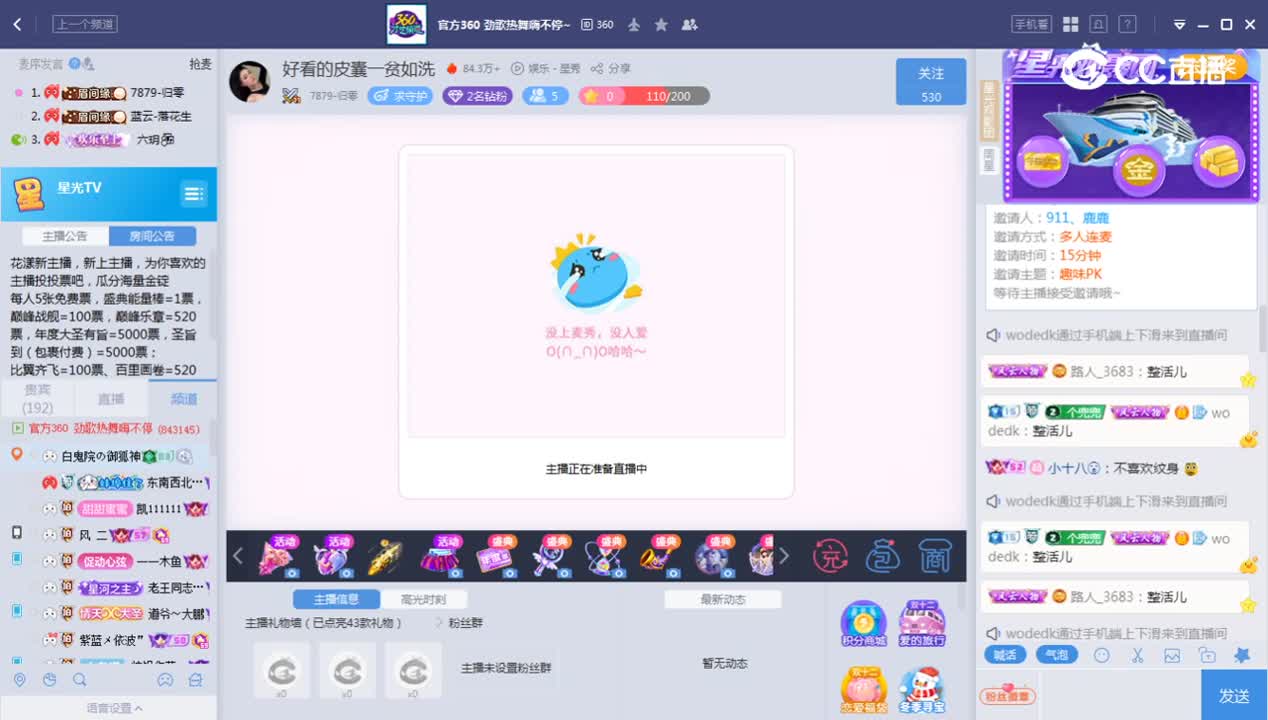Screen dimensions: 1268x720
Task: Click the 110/200 star progress bar
Action: point(645,96)
